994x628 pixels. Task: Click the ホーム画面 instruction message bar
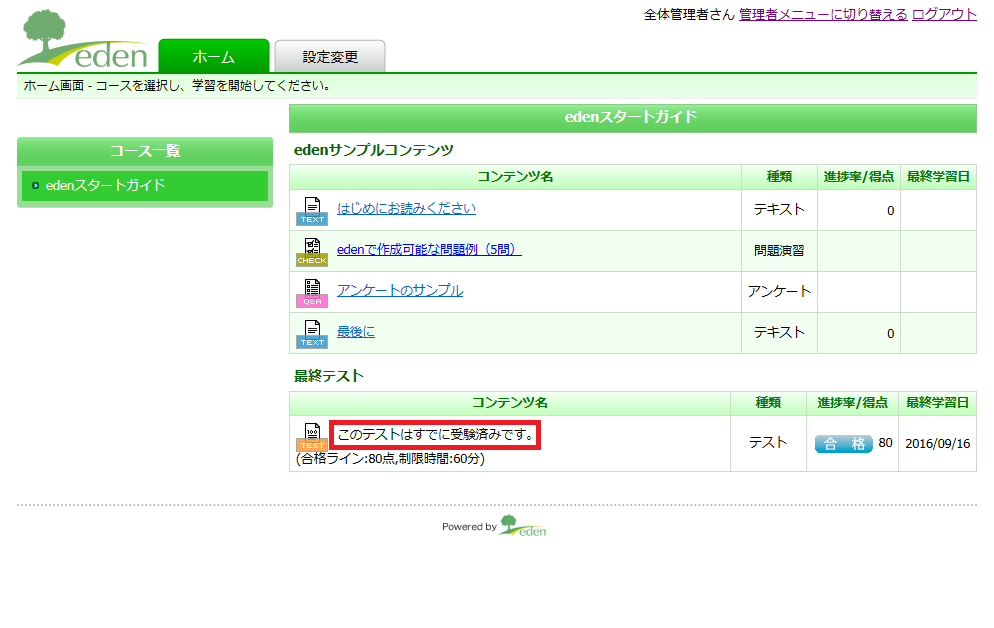(x=496, y=86)
